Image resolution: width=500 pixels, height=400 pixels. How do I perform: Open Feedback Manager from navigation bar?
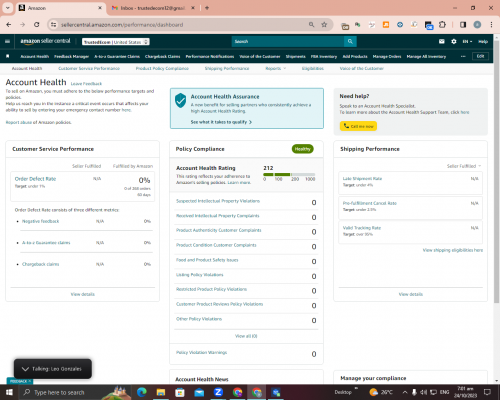[71, 56]
